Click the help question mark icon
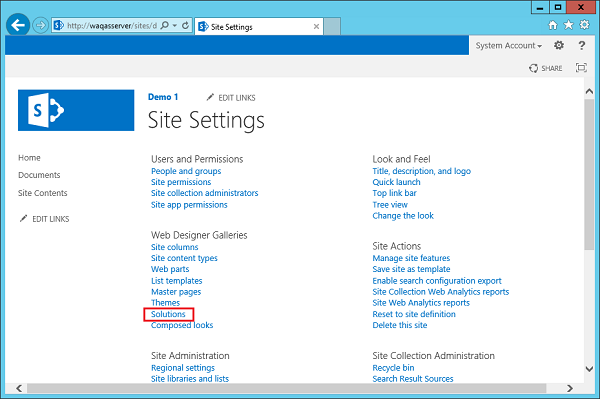 [582, 46]
